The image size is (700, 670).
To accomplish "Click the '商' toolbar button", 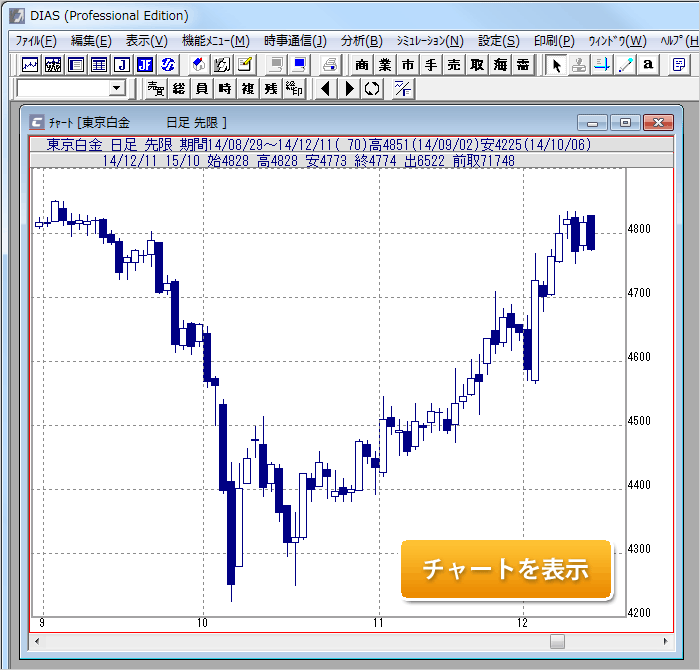I will [362, 65].
